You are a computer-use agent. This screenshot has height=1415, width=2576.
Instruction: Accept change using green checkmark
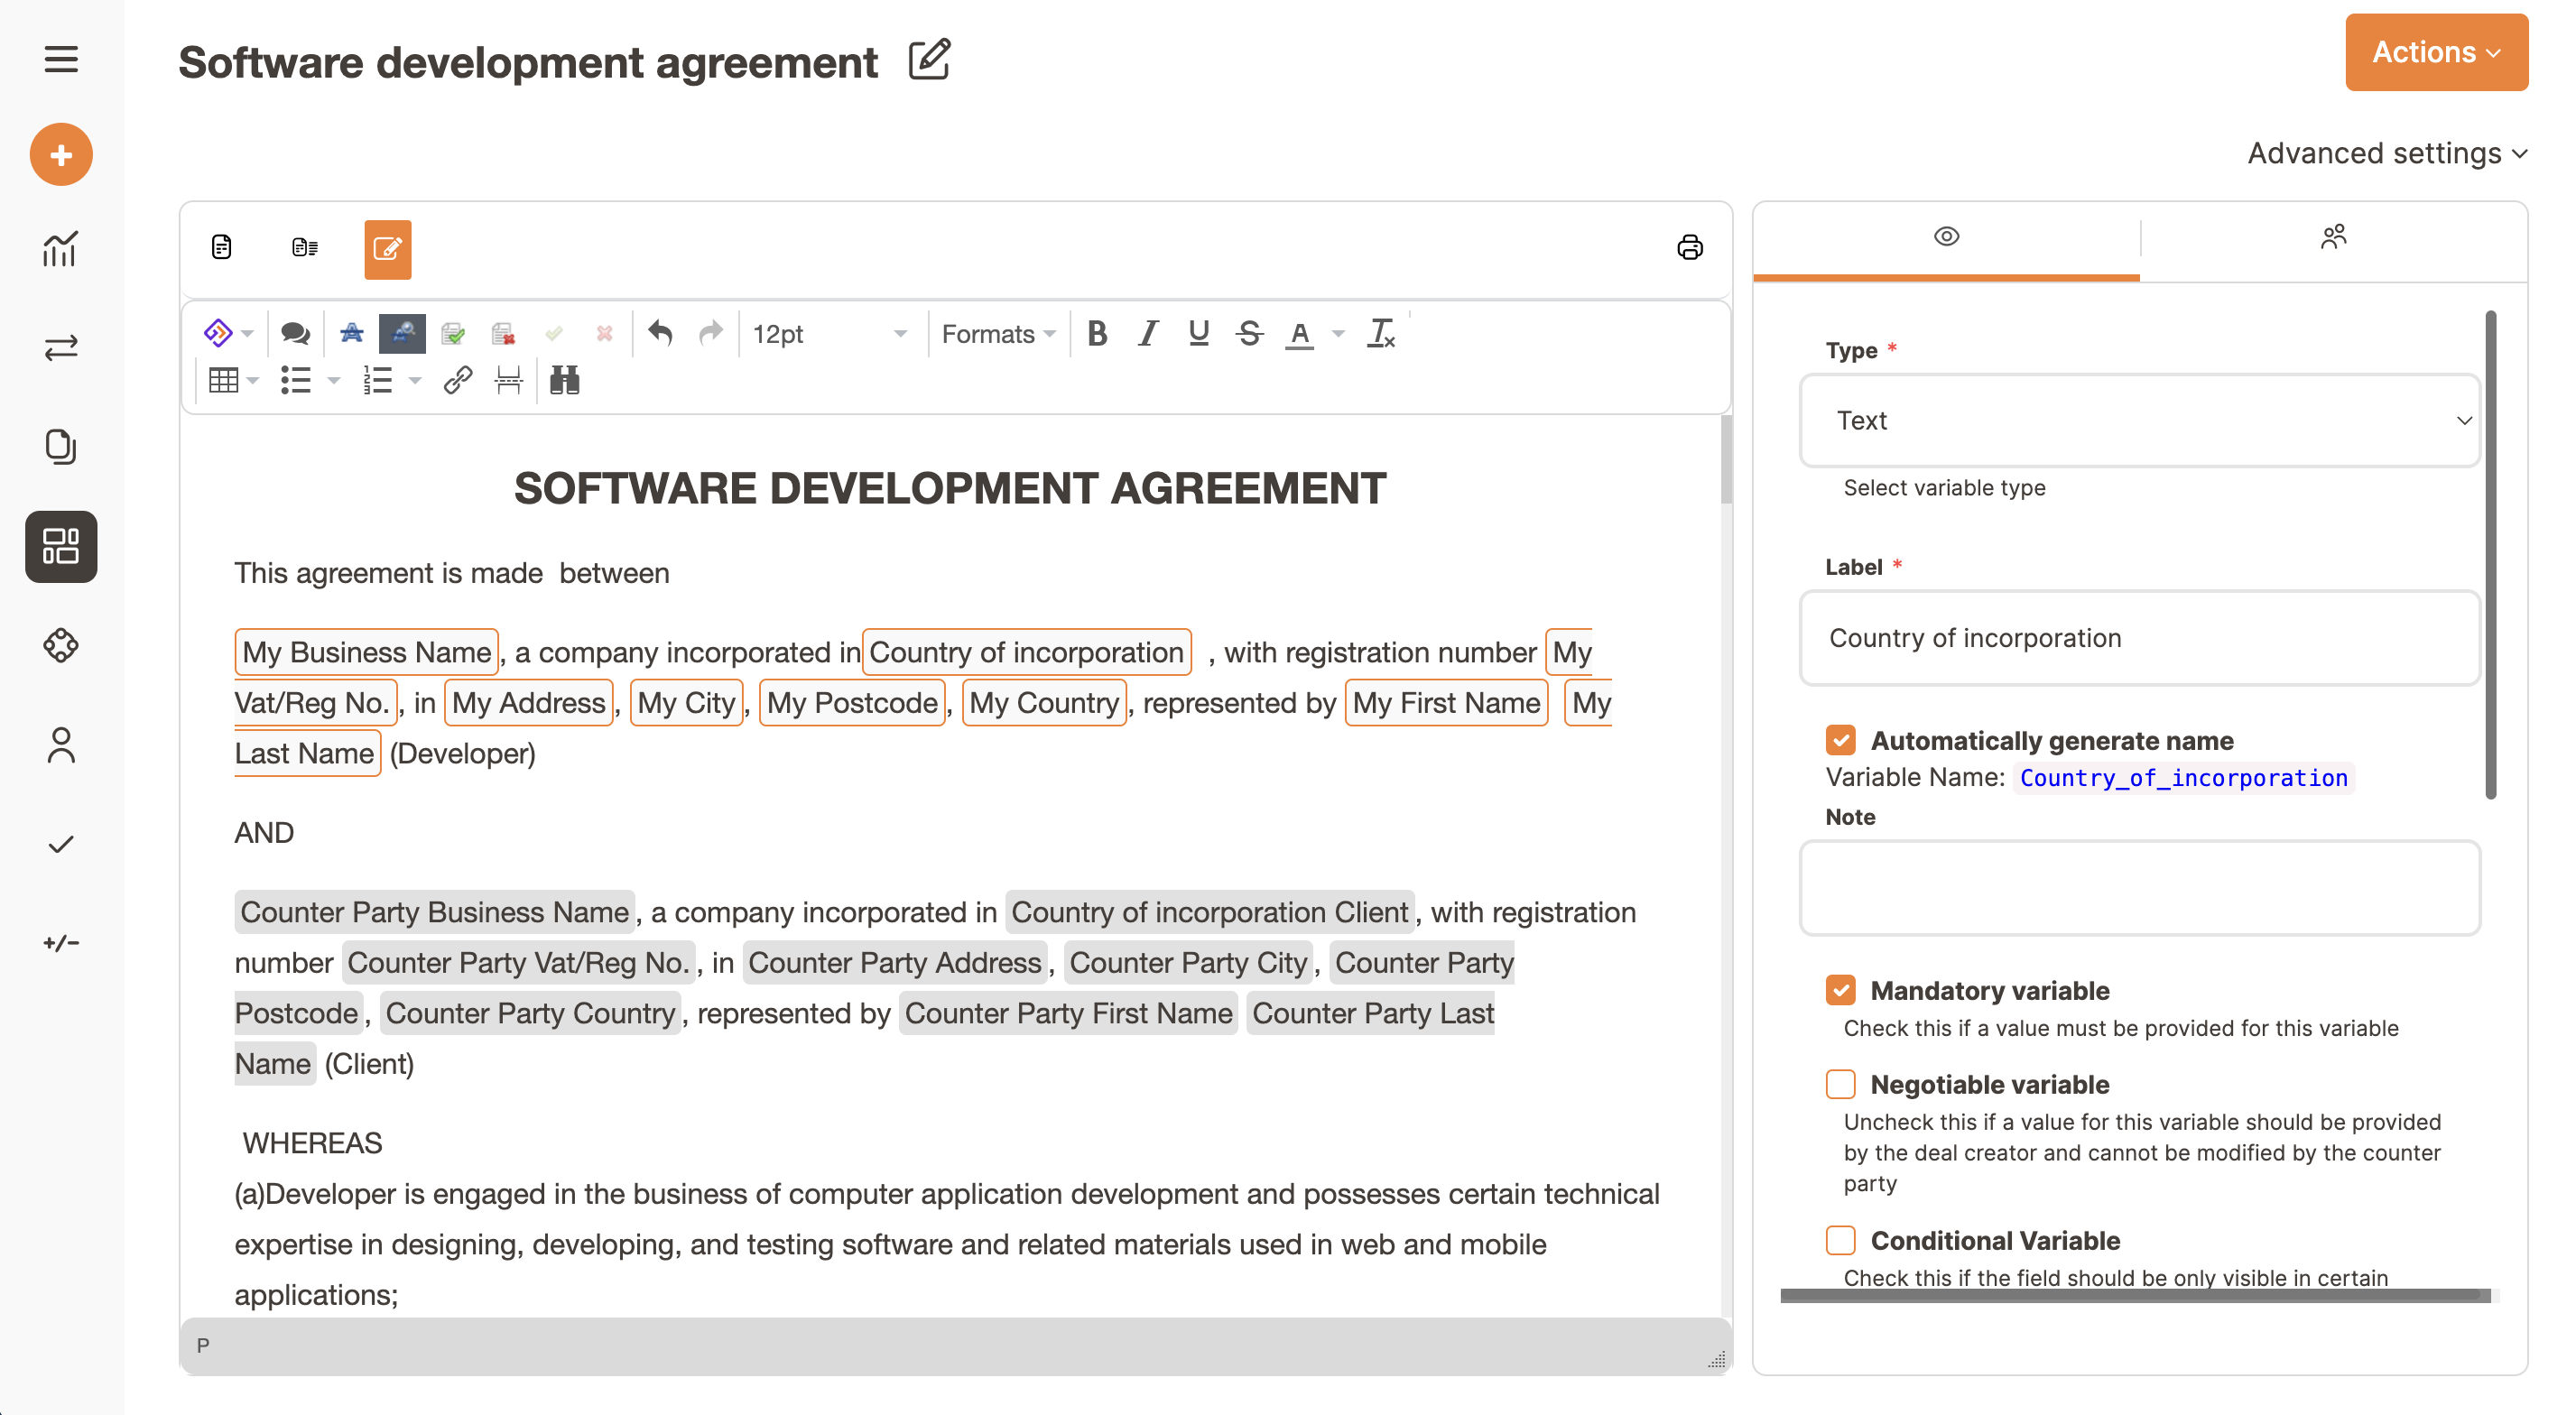coord(554,333)
